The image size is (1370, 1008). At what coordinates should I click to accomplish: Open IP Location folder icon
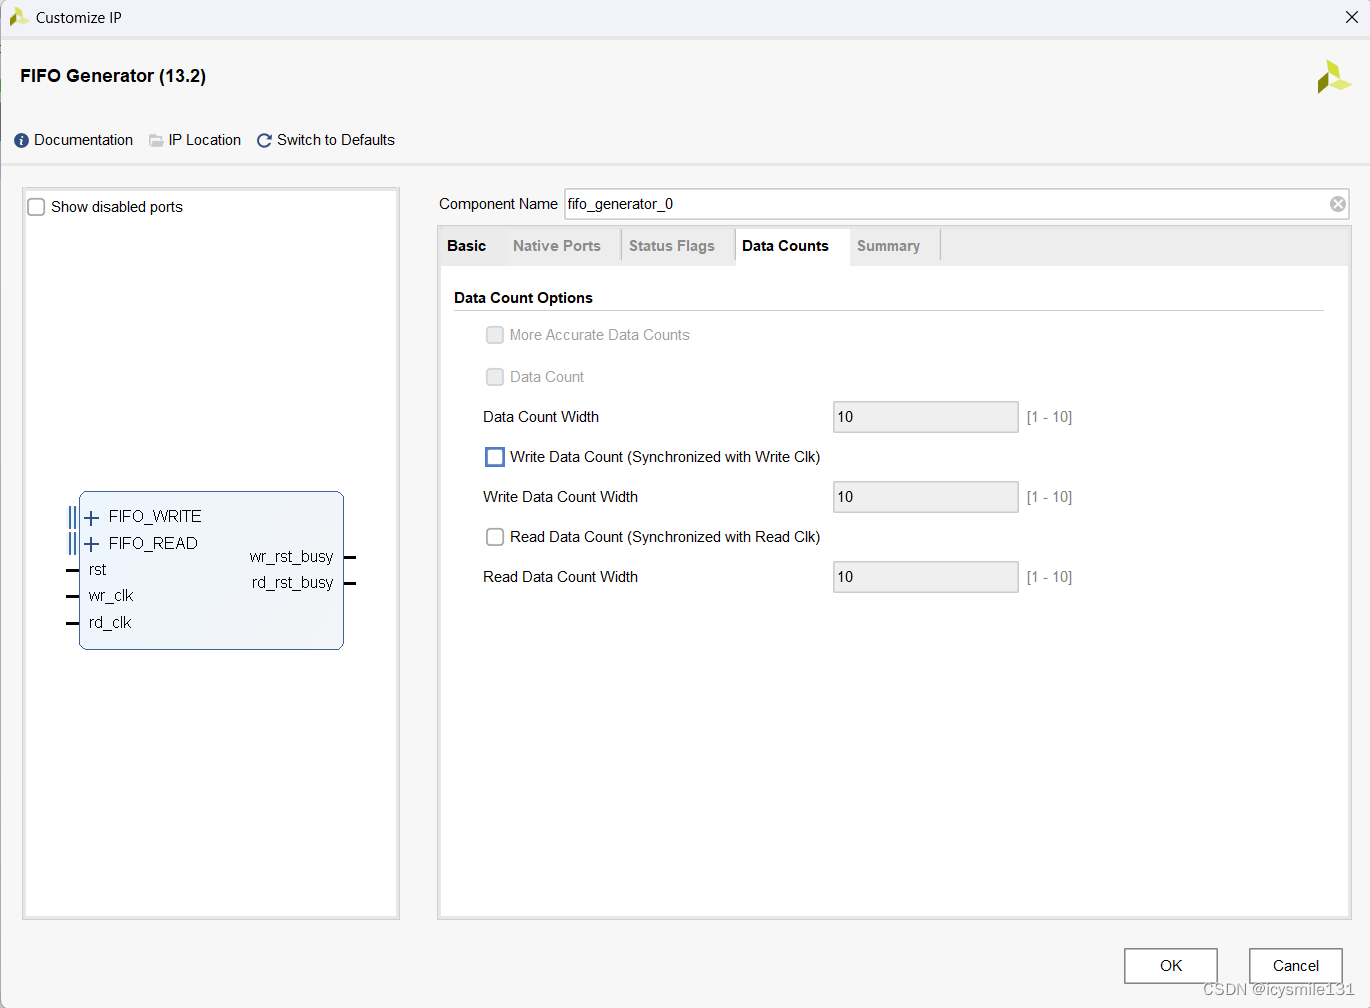[156, 141]
